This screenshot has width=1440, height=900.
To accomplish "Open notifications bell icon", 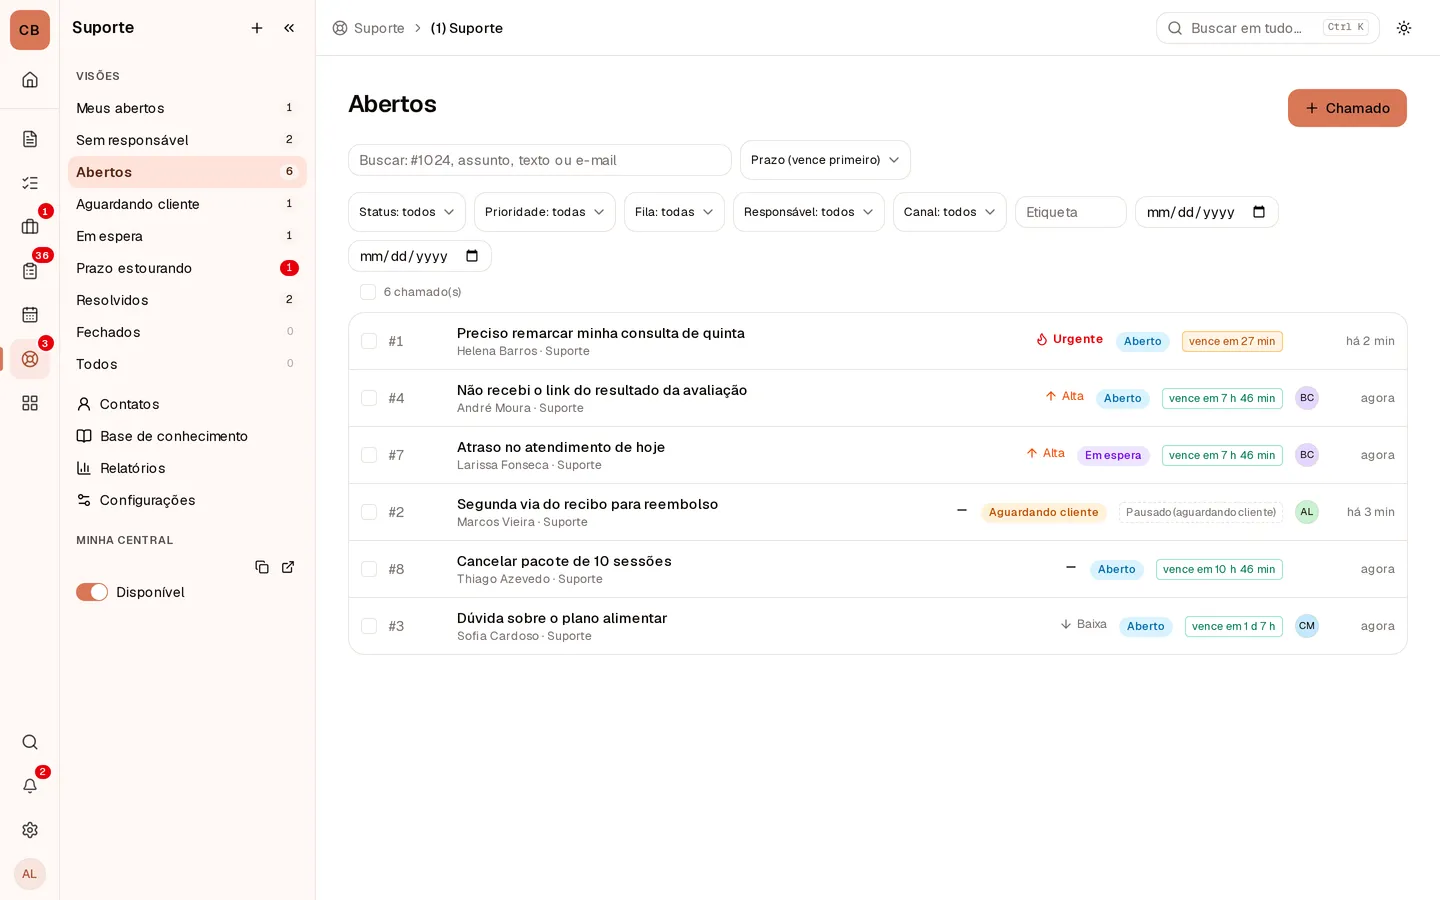I will [x=30, y=786].
